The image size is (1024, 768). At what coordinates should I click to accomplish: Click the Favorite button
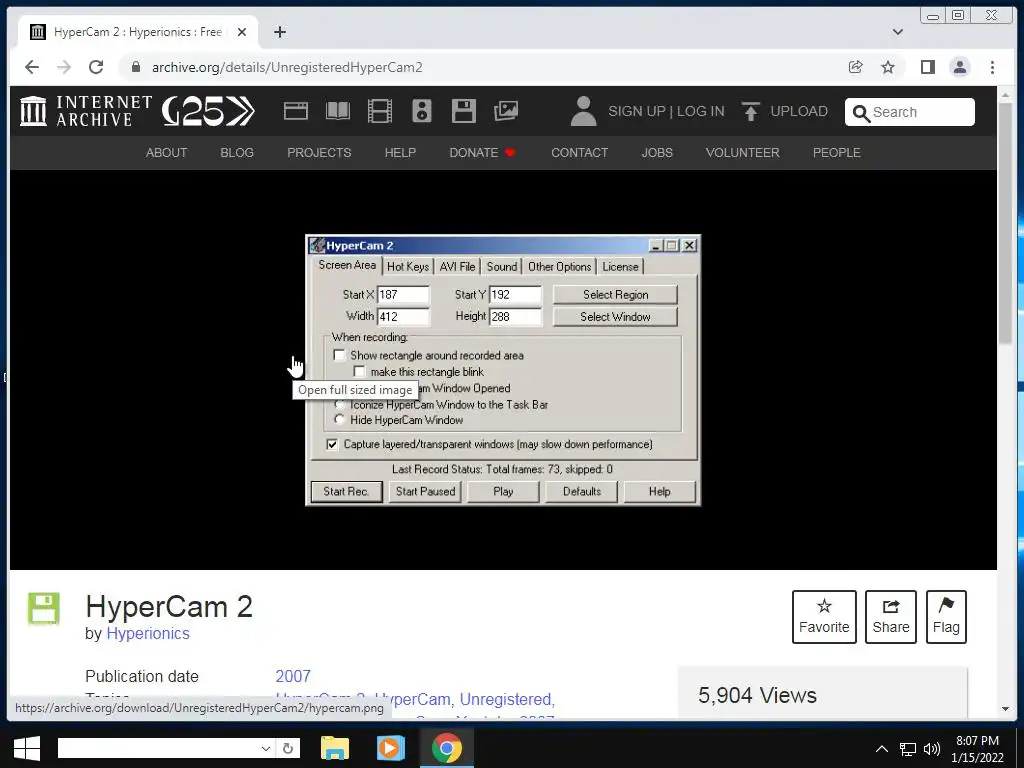tap(824, 617)
